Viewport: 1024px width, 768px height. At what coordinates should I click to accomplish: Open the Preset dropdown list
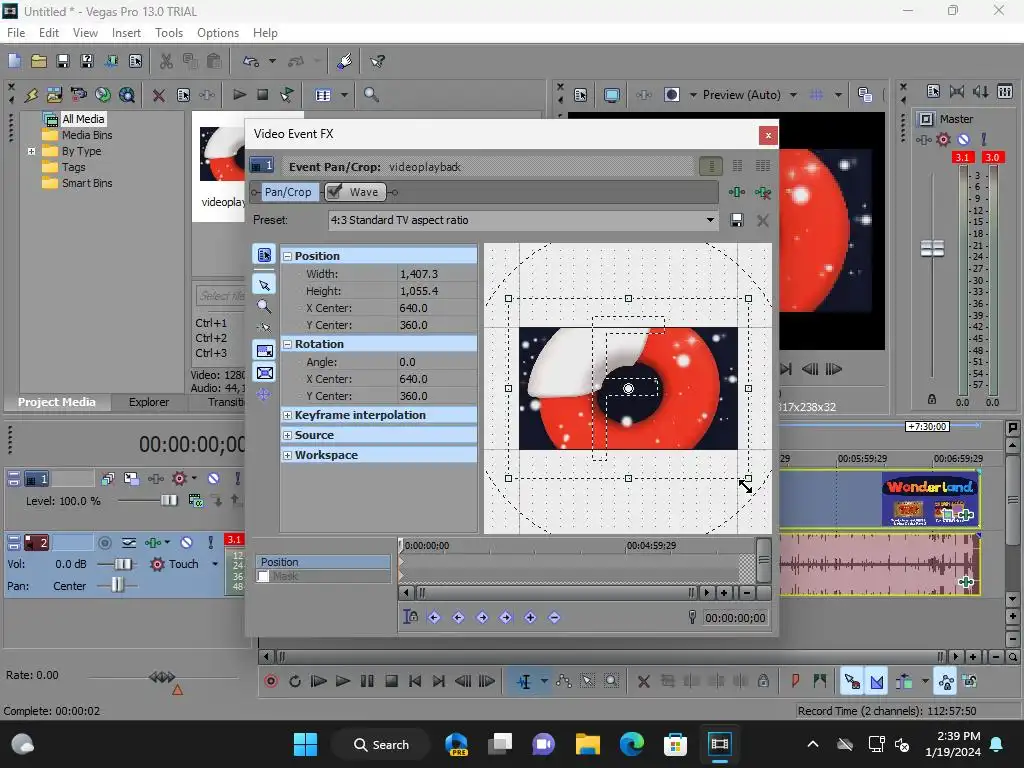(x=710, y=220)
